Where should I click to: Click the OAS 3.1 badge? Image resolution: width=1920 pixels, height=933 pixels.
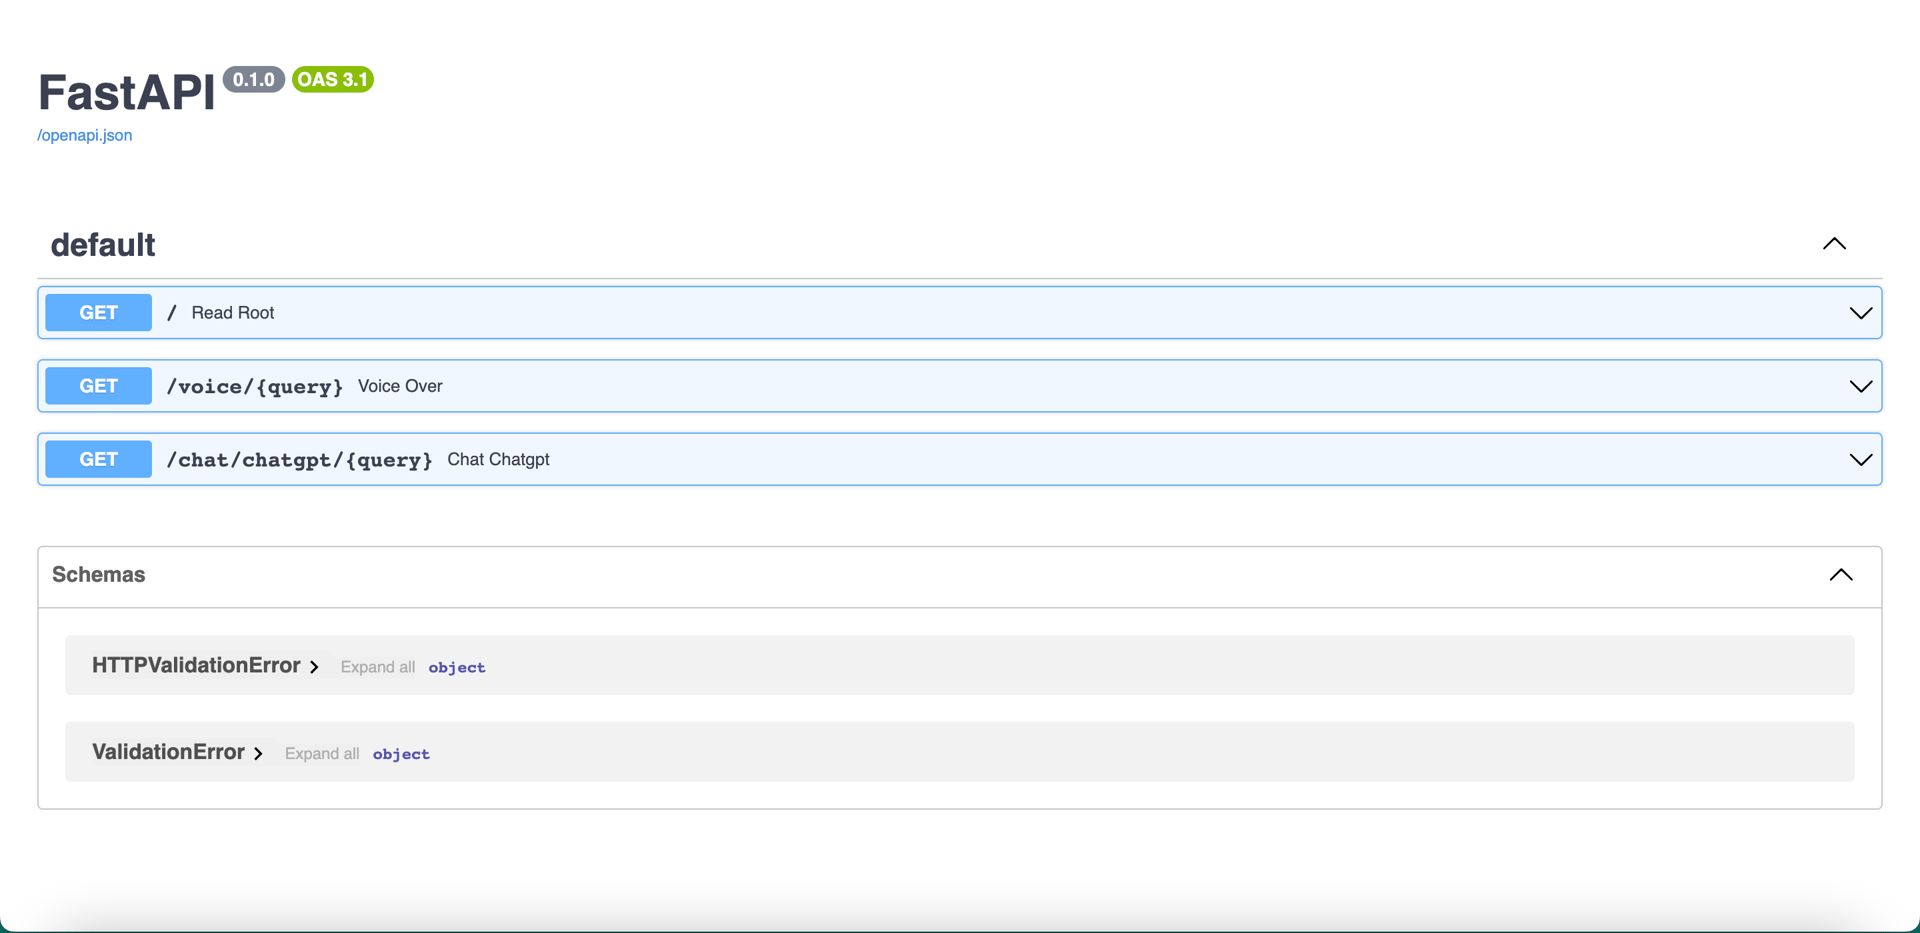[x=333, y=80]
